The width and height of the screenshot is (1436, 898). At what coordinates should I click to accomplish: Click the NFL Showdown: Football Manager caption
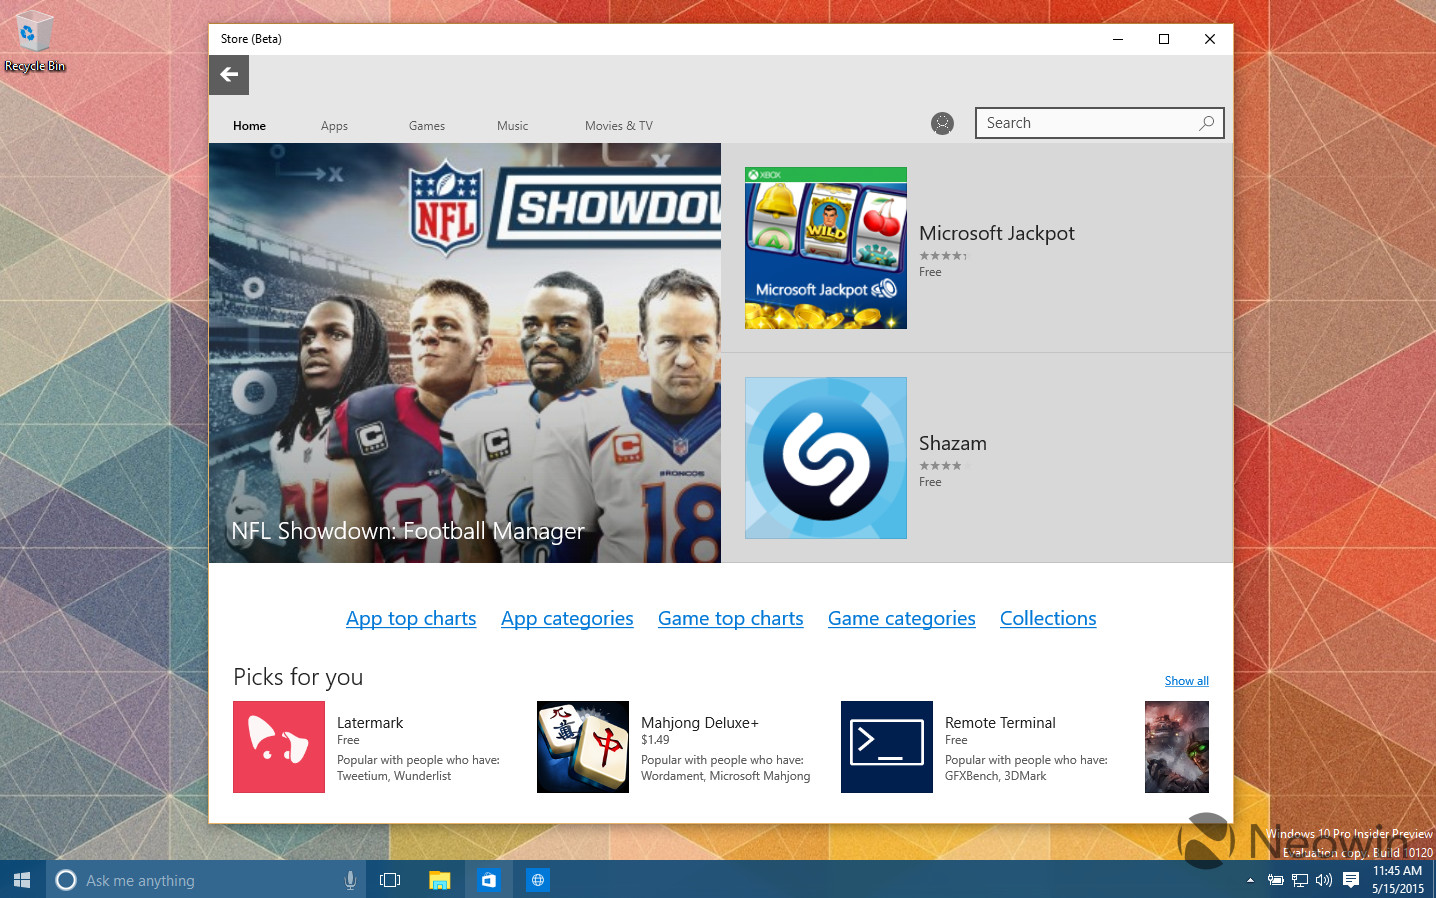click(408, 531)
